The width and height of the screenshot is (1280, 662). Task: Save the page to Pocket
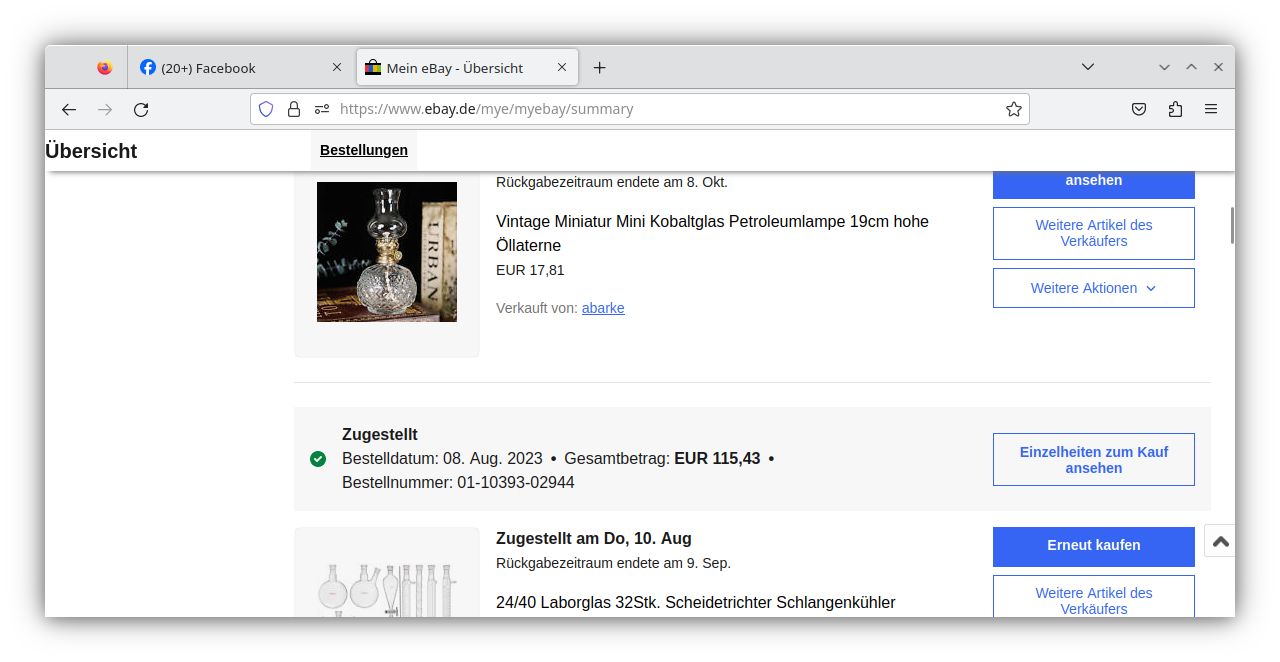click(1138, 109)
